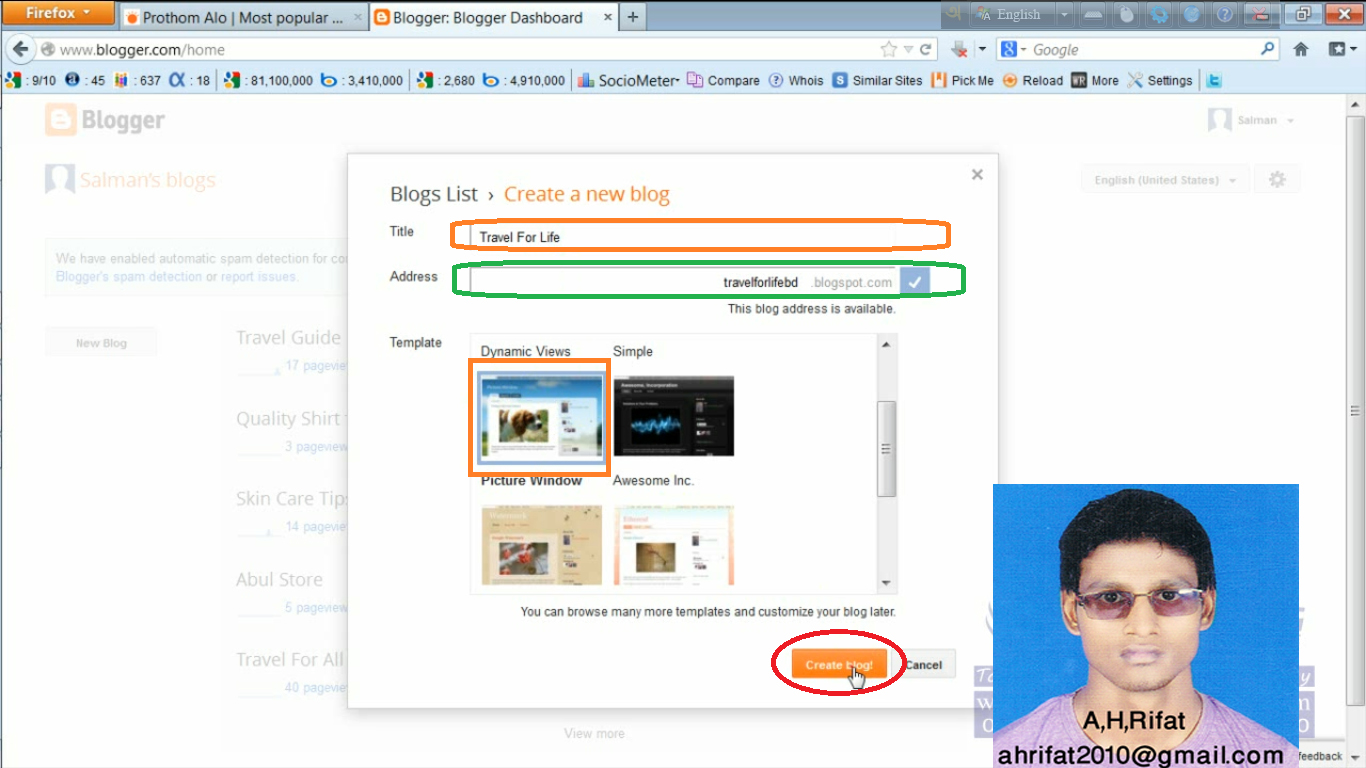Click the Simple template label
The image size is (1366, 768).
click(x=633, y=351)
